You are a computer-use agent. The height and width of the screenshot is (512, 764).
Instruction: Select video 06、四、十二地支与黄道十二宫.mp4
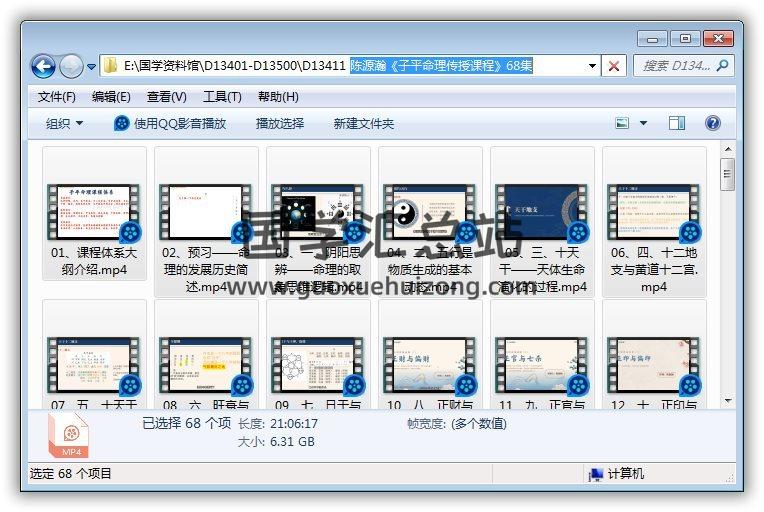[654, 222]
